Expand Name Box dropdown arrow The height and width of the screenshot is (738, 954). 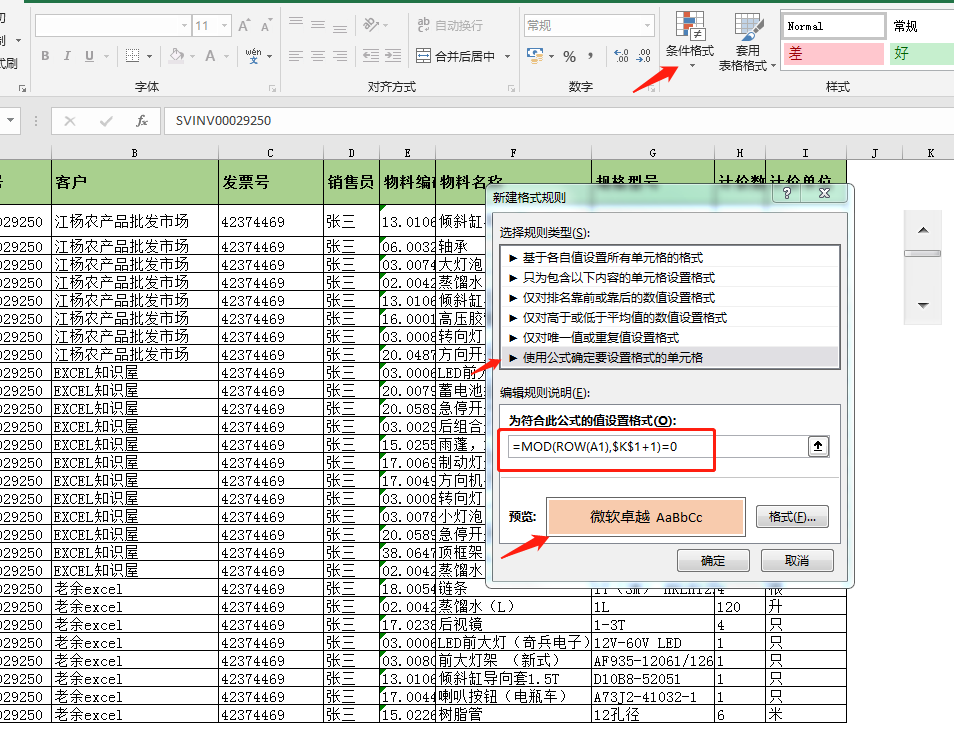click(x=10, y=120)
